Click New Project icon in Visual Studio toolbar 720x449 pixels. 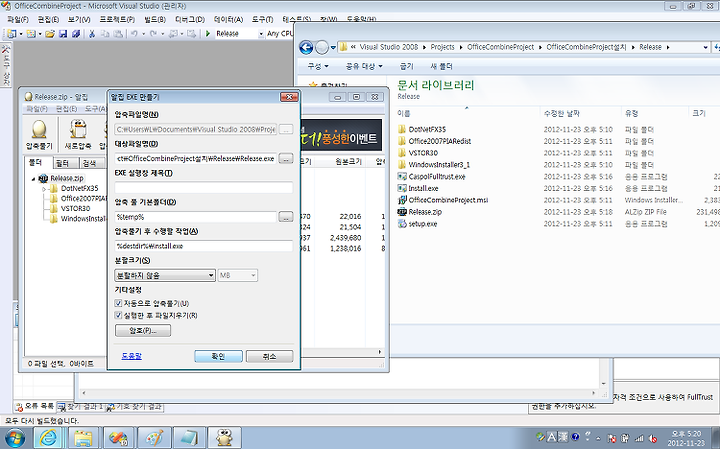click(x=11, y=34)
